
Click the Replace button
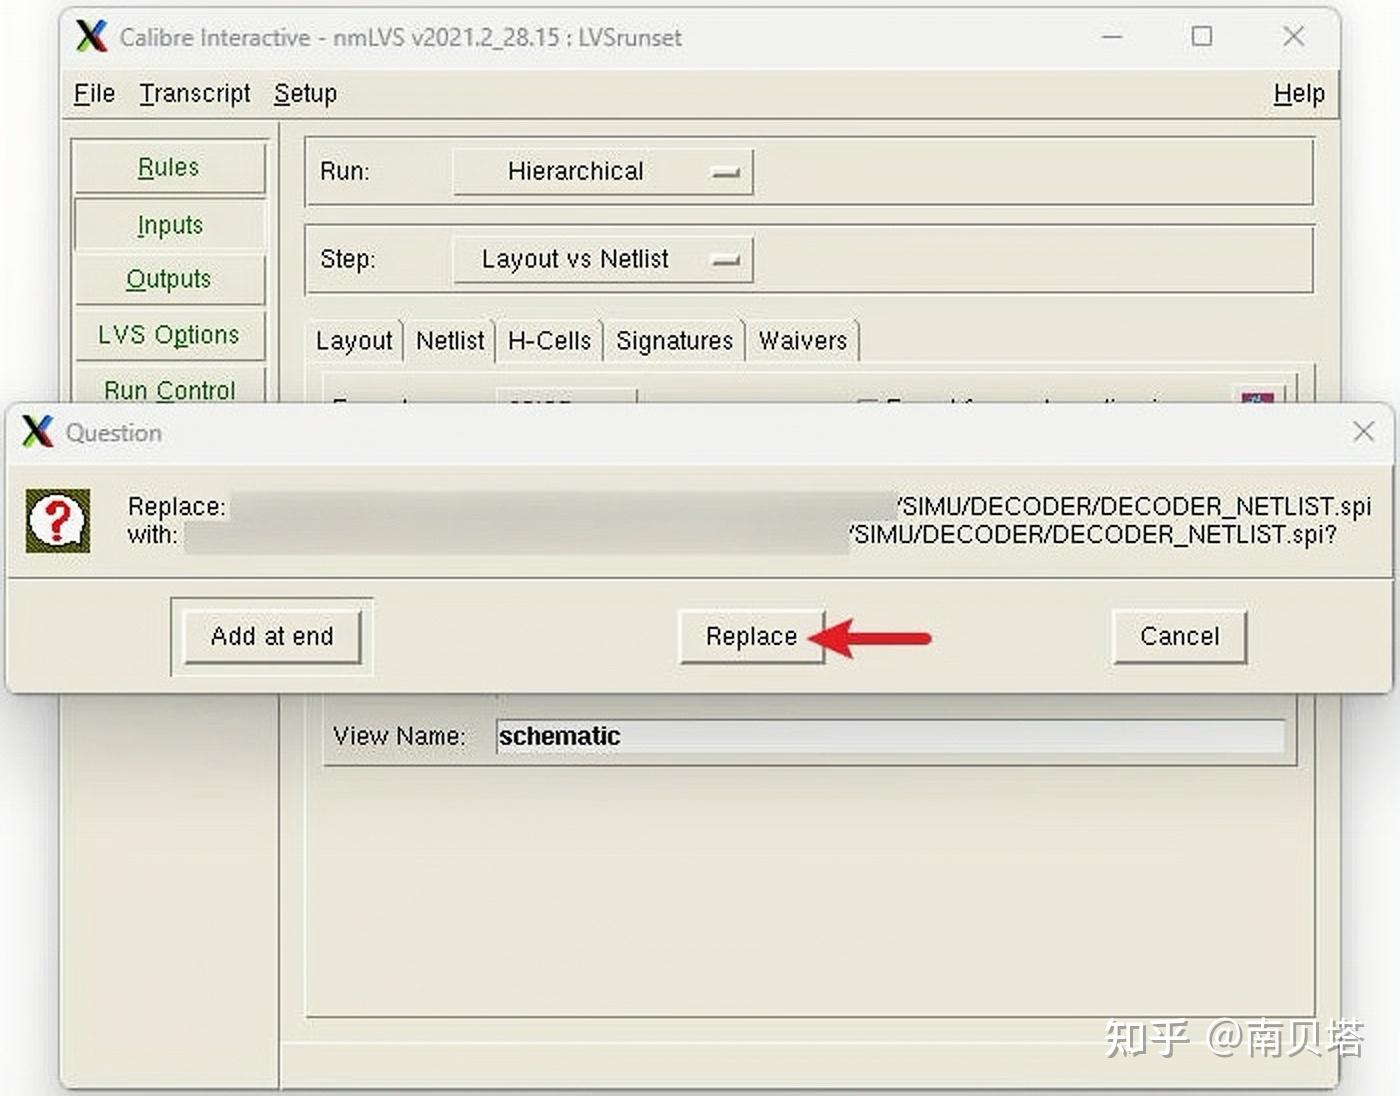click(750, 636)
